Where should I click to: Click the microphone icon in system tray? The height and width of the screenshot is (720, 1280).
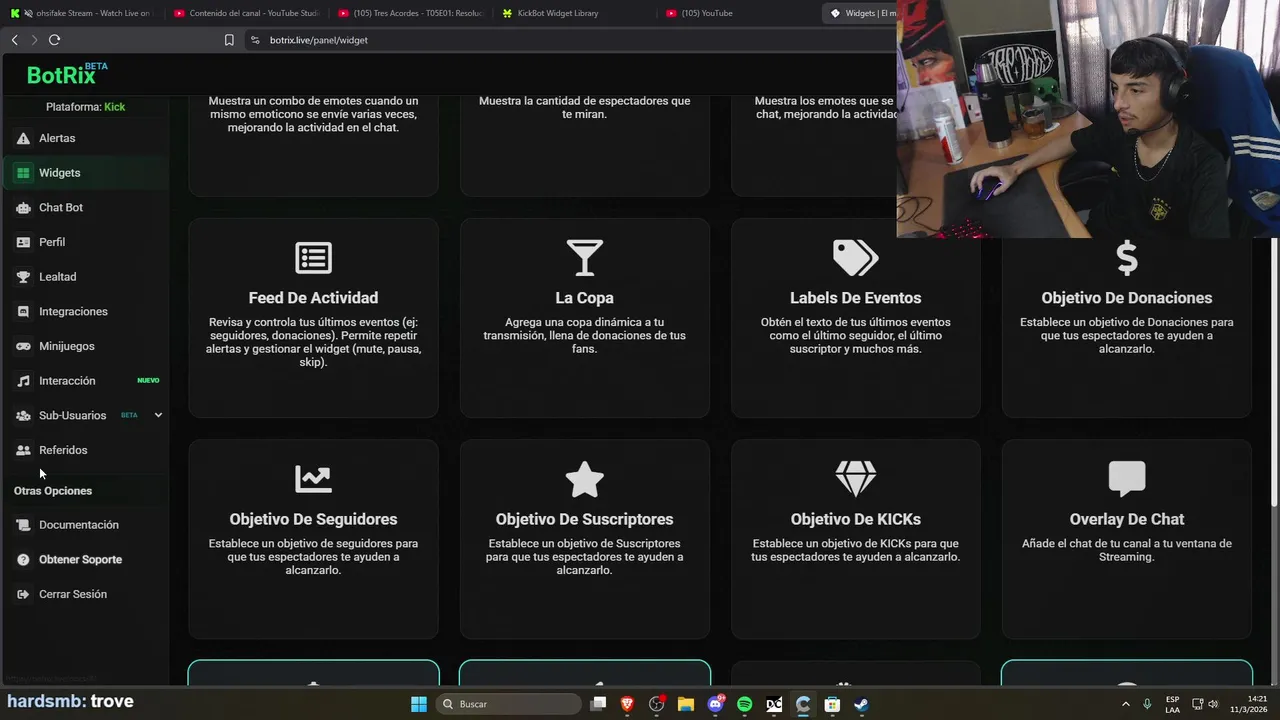point(1147,704)
